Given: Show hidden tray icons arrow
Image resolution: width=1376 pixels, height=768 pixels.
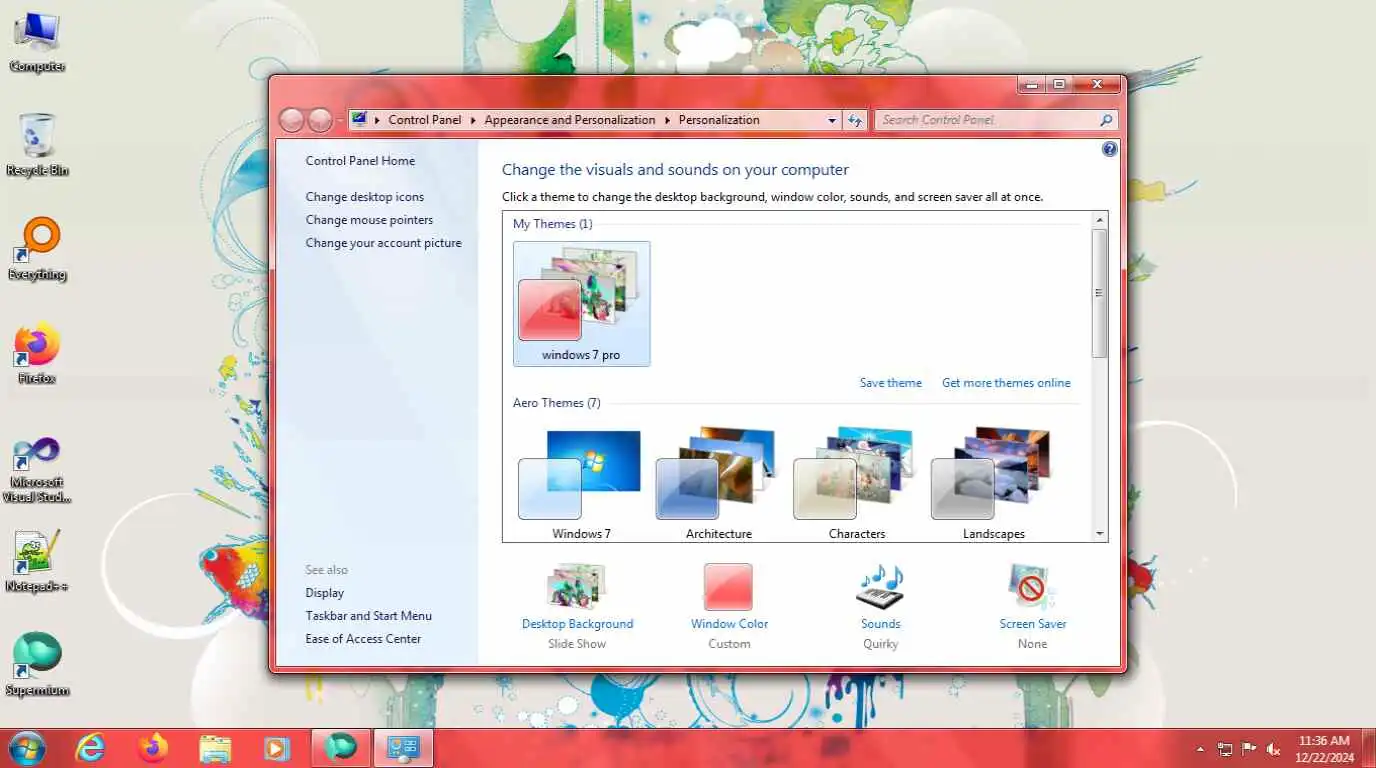Looking at the screenshot, I should pyautogui.click(x=1200, y=749).
